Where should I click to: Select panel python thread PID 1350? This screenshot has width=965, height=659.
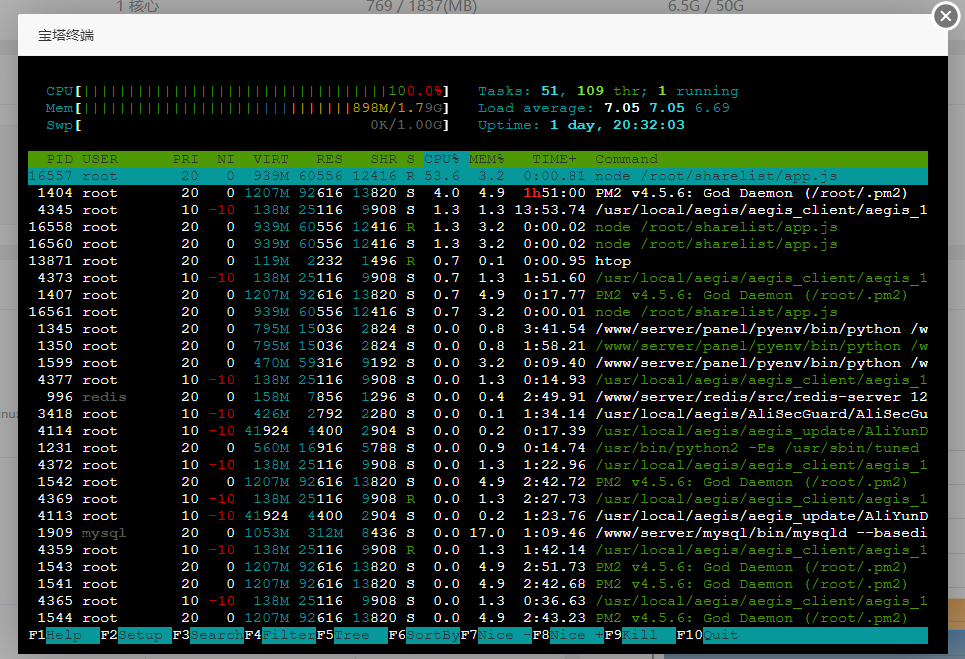coord(478,346)
